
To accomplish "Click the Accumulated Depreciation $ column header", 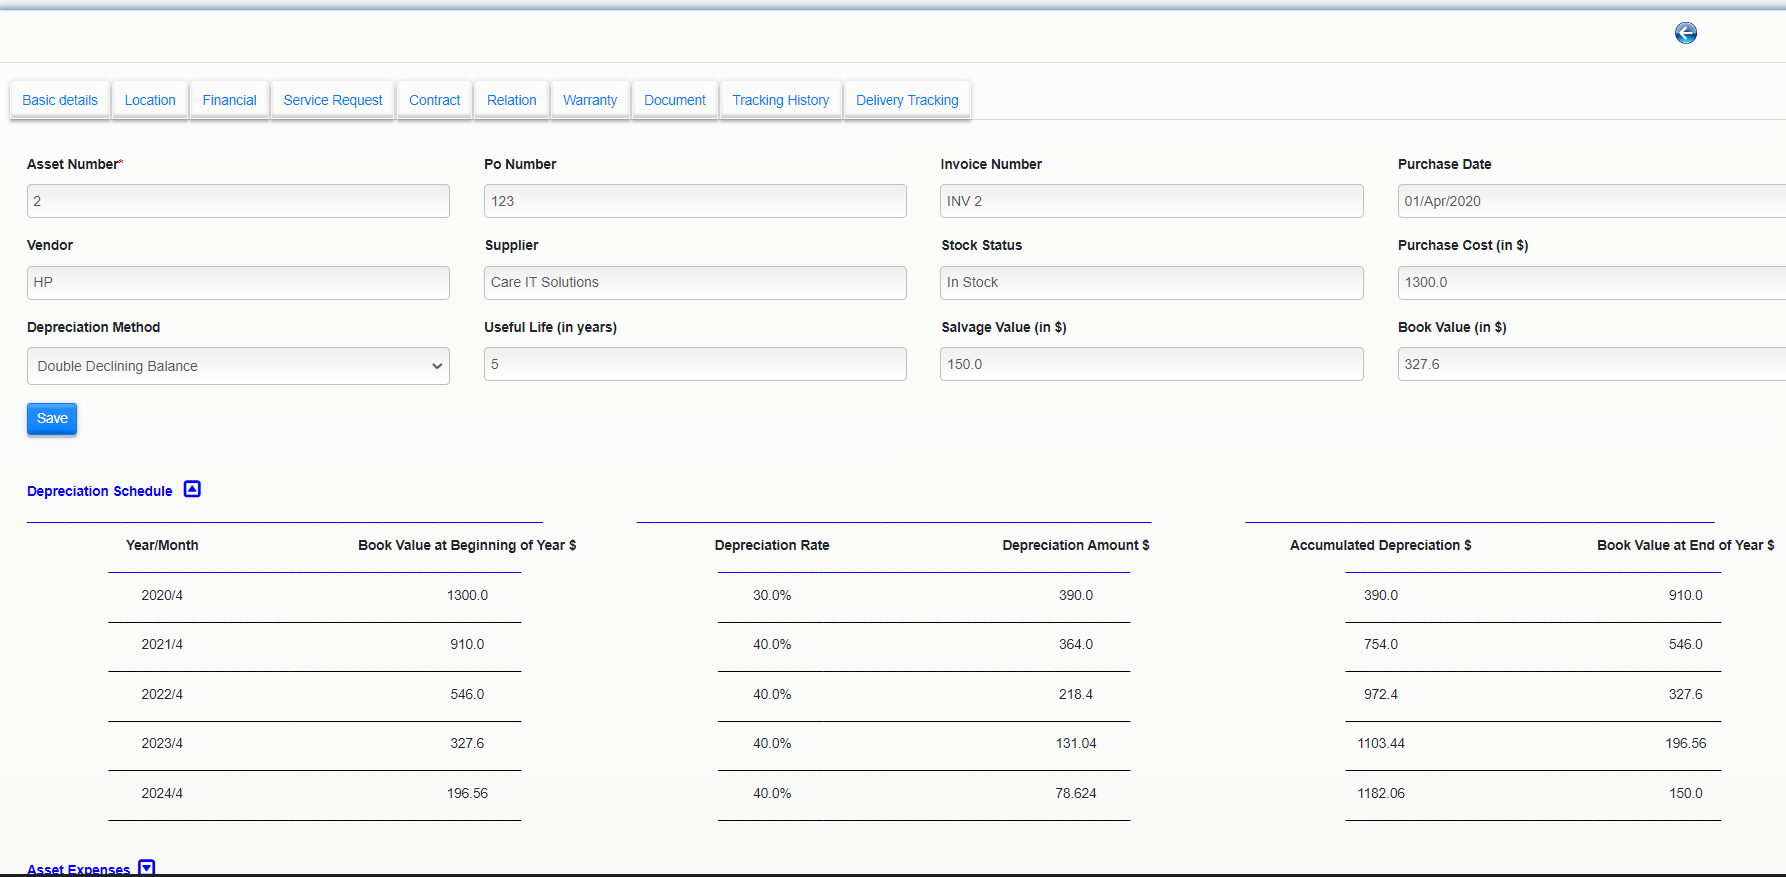I will [1381, 545].
